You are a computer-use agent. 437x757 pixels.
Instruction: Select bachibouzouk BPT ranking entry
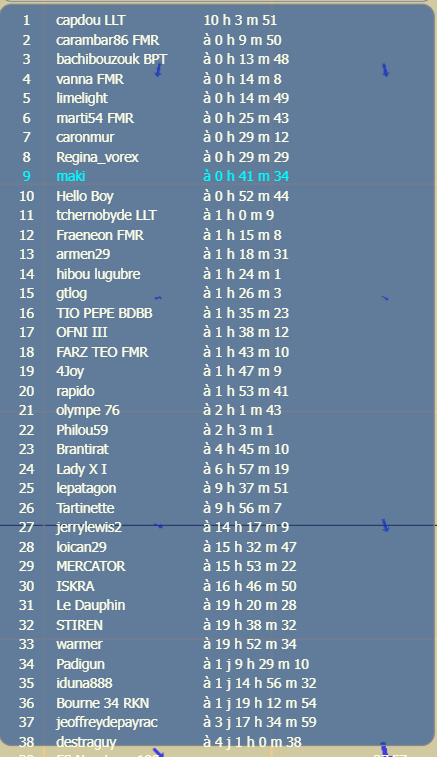point(112,59)
